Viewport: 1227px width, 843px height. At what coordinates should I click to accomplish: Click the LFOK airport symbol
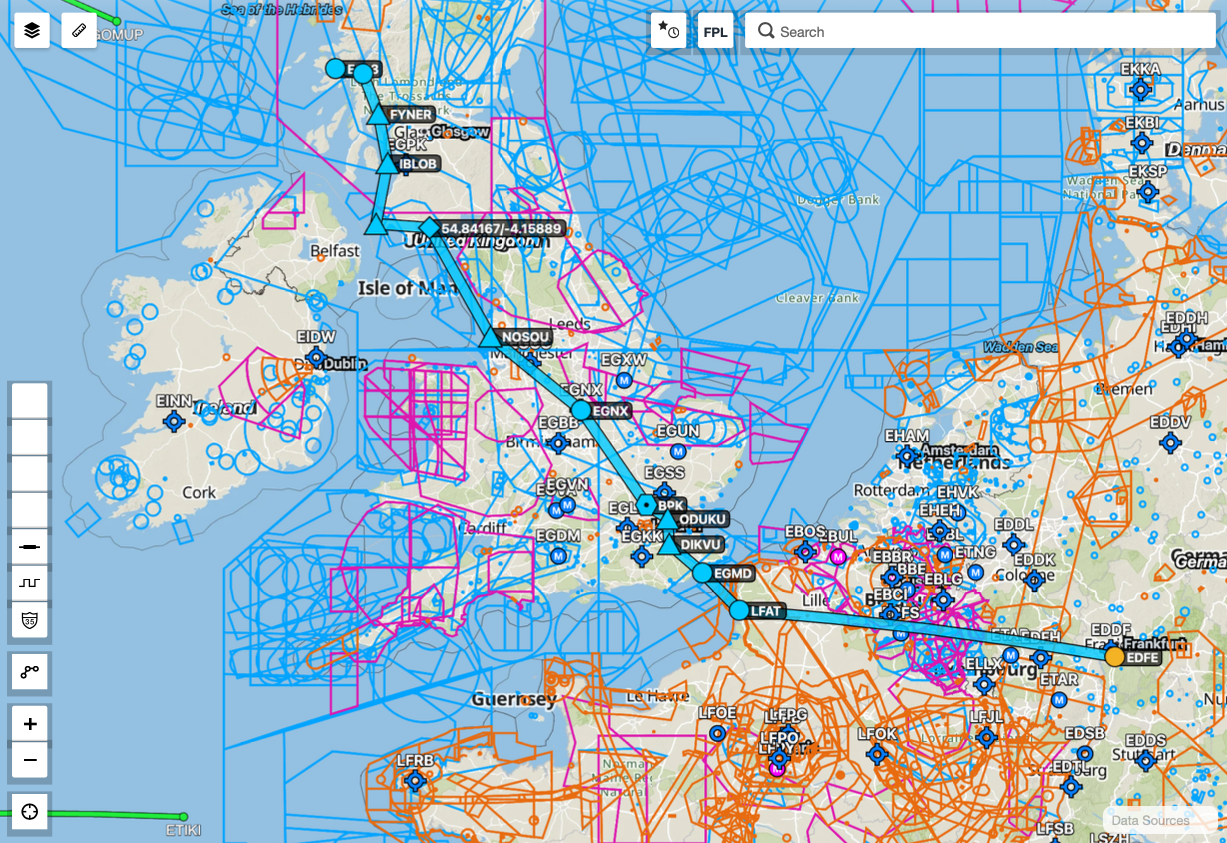[877, 753]
